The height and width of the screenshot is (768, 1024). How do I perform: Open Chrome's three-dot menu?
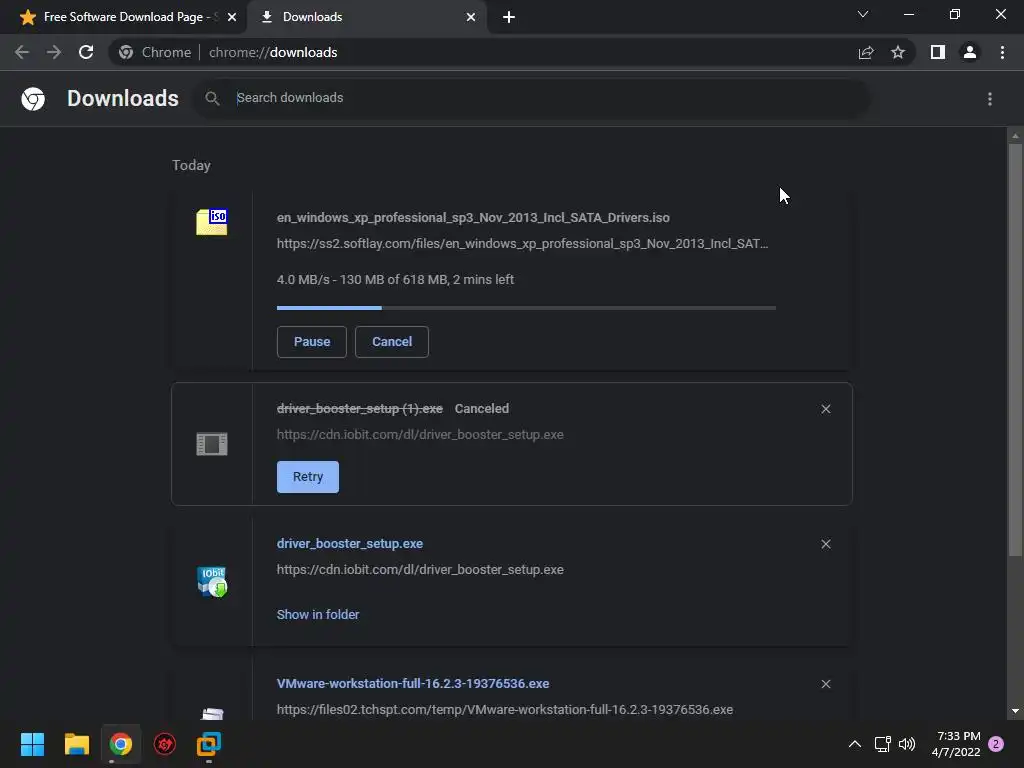click(1002, 52)
